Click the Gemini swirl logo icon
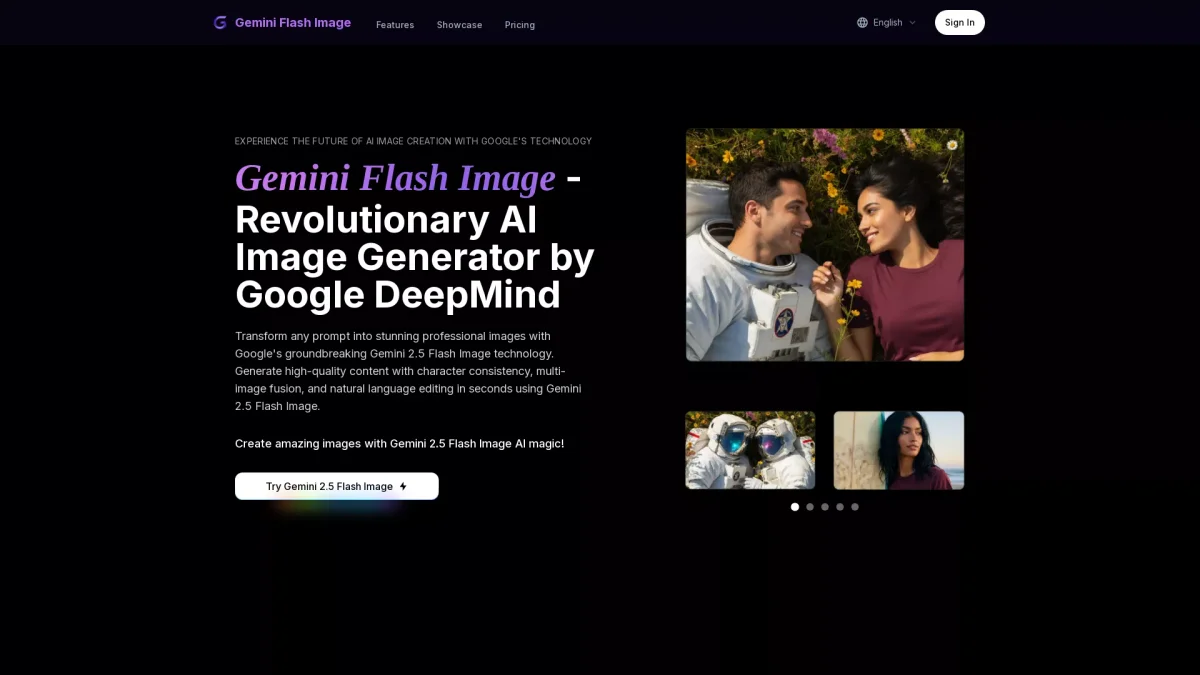Screen dimensions: 1200x675 (x=220, y=23)
